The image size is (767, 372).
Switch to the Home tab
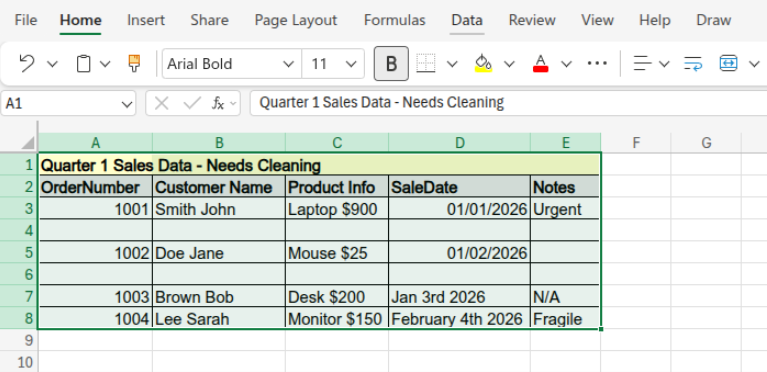[81, 20]
